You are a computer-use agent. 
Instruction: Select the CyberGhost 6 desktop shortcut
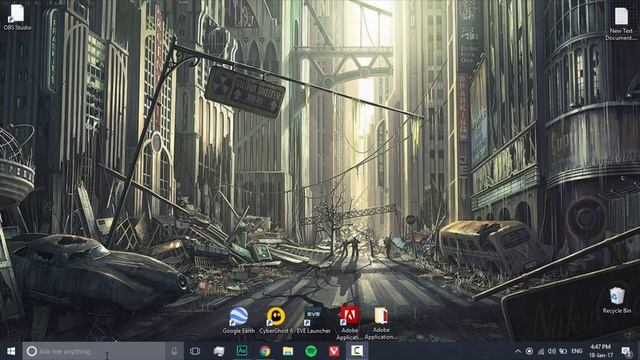point(276,321)
